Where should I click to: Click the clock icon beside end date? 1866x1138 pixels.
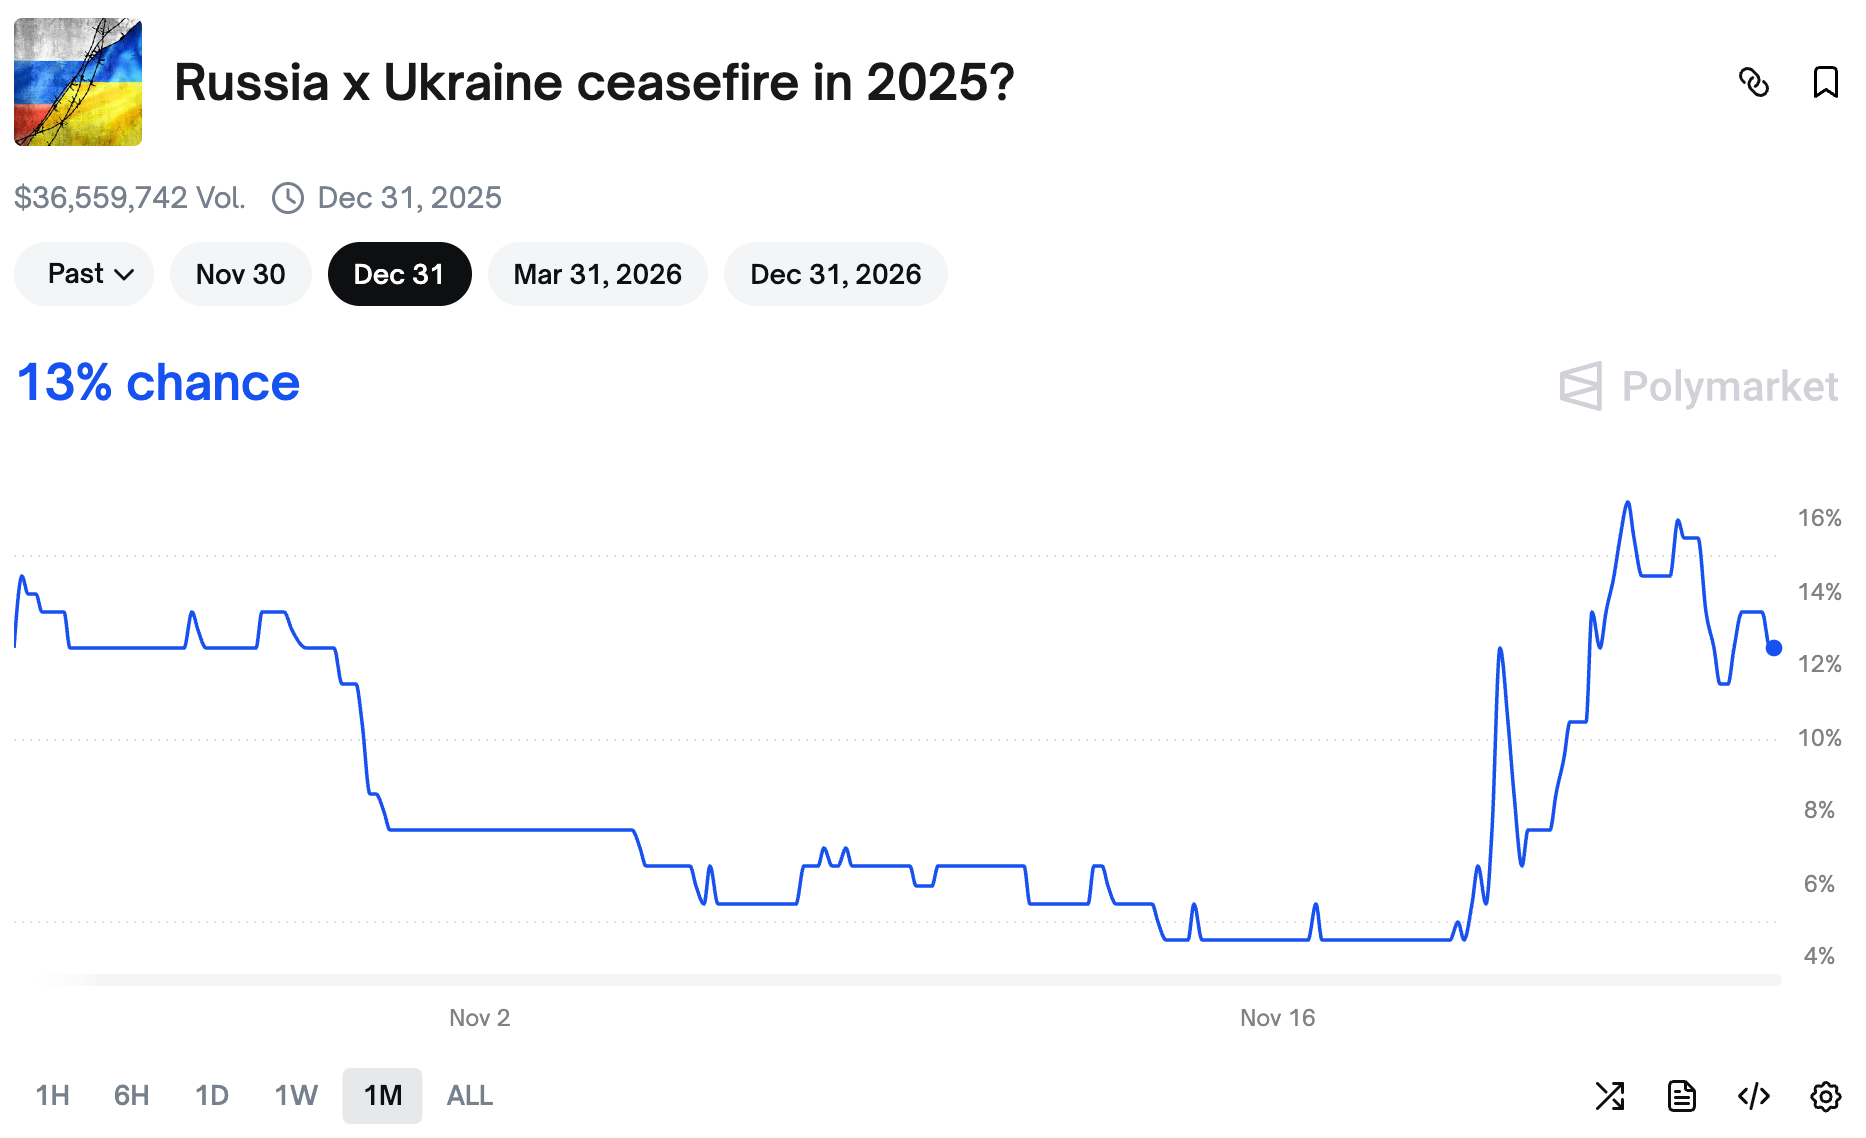click(x=288, y=198)
